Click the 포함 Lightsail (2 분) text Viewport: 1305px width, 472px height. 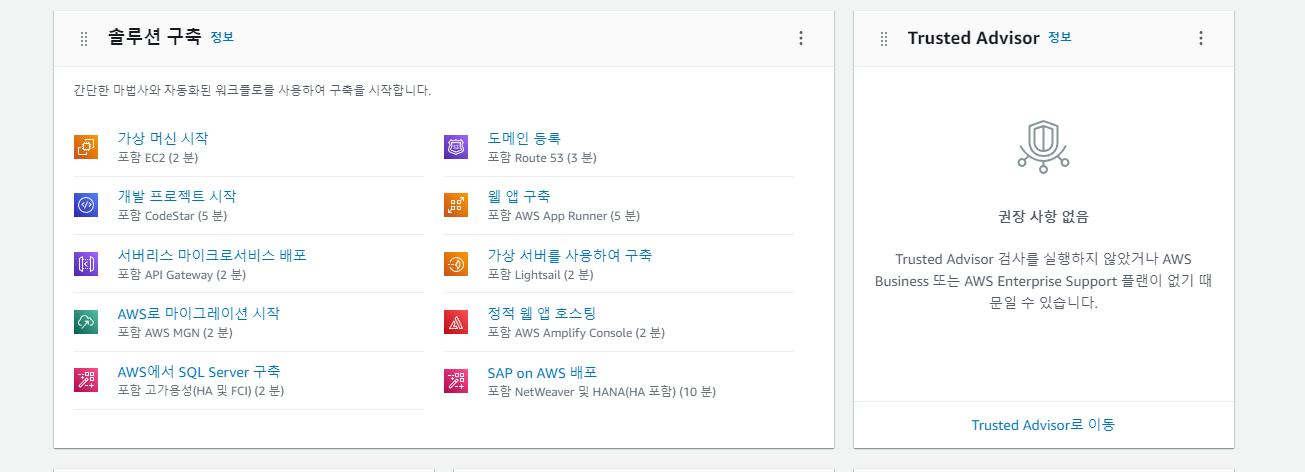tap(540, 275)
